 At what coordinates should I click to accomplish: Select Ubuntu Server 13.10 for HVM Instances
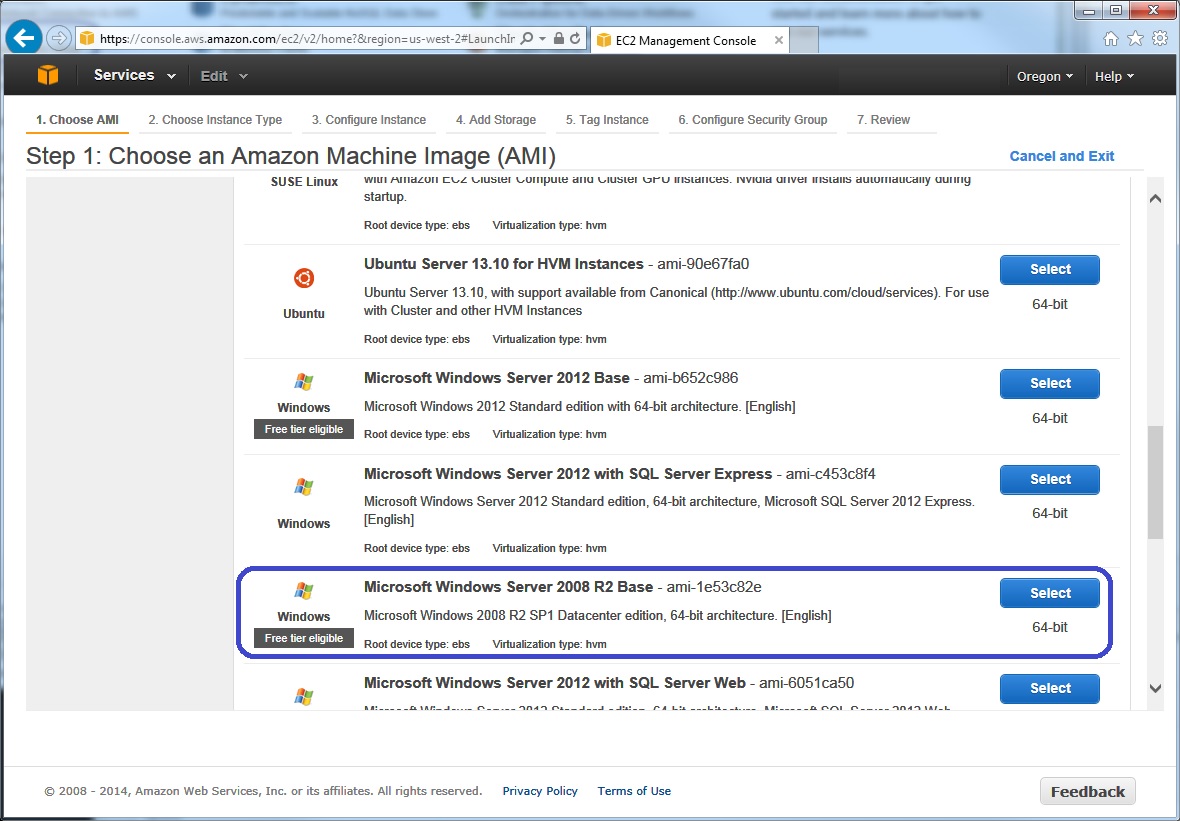1050,269
